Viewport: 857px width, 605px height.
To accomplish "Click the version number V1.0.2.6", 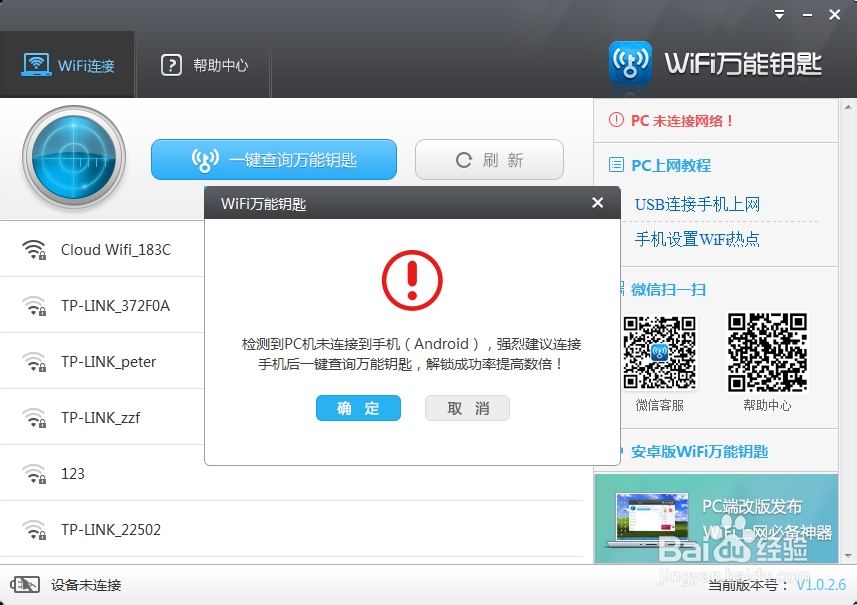I will [821, 585].
